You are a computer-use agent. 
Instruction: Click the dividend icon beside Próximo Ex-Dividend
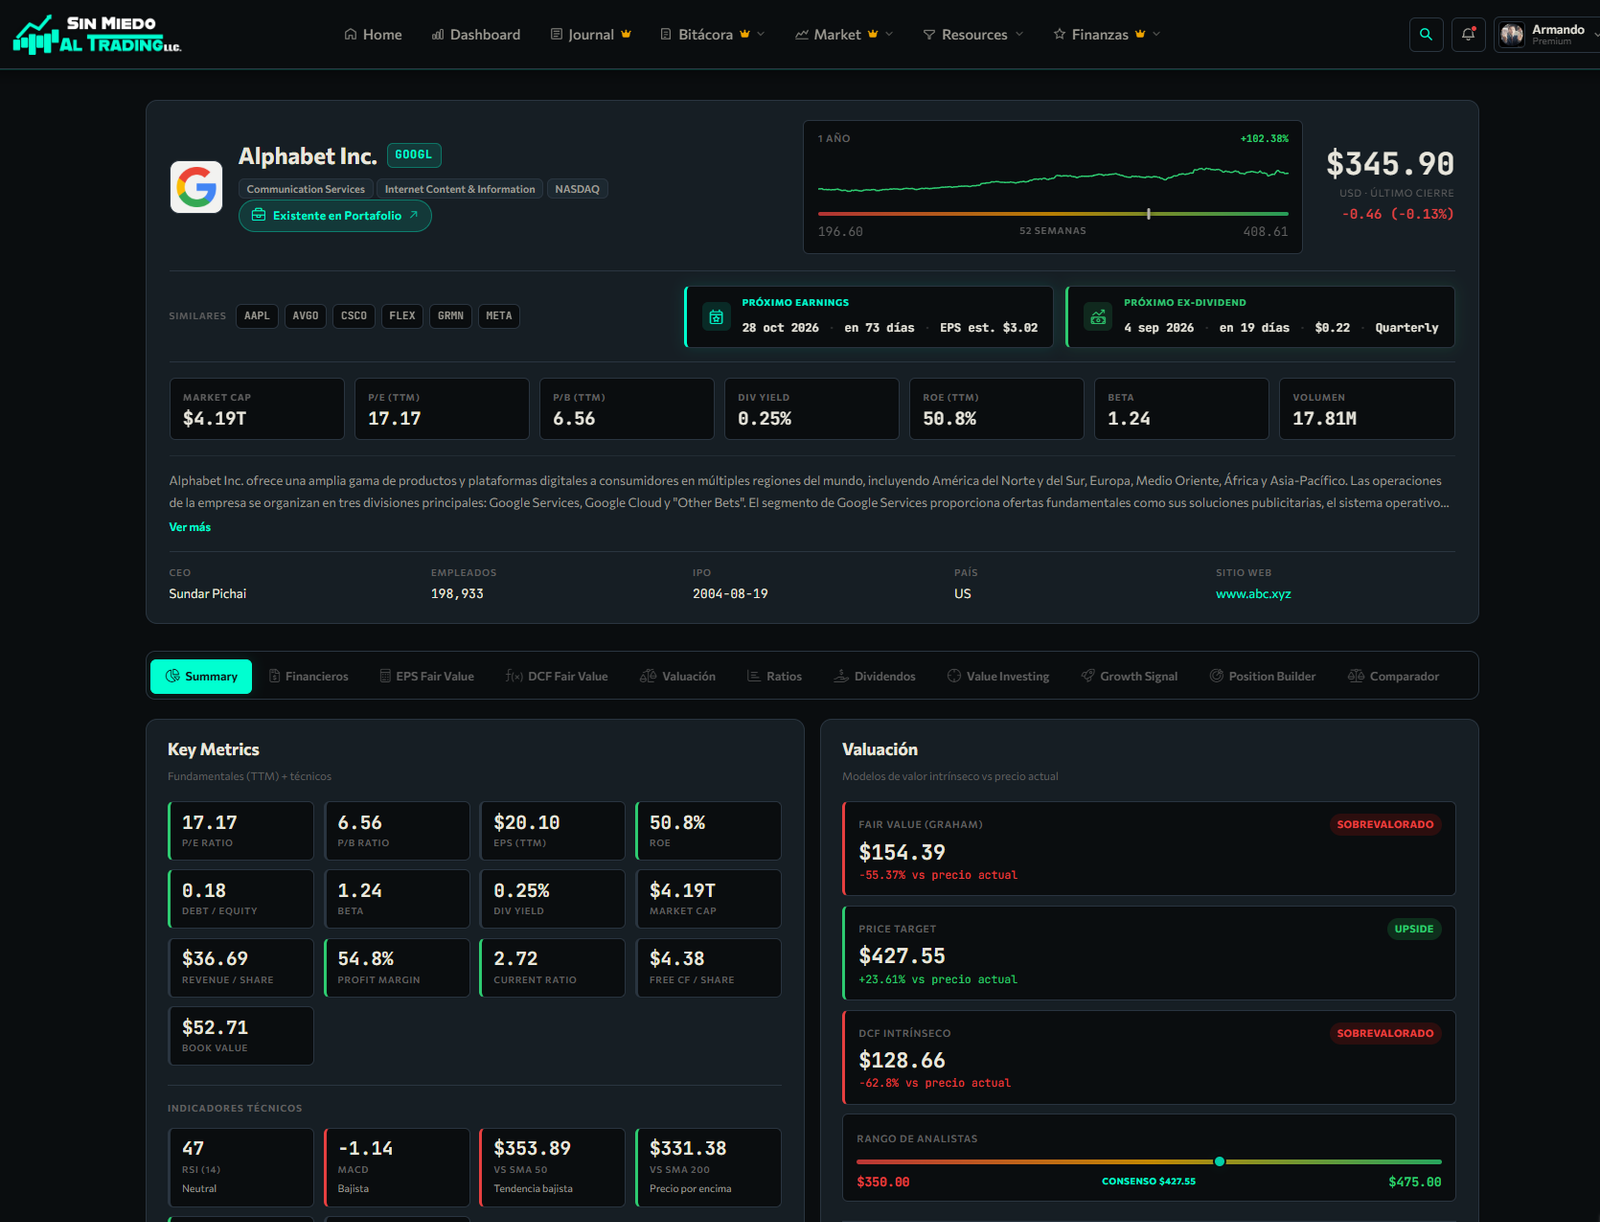[x=1098, y=317]
